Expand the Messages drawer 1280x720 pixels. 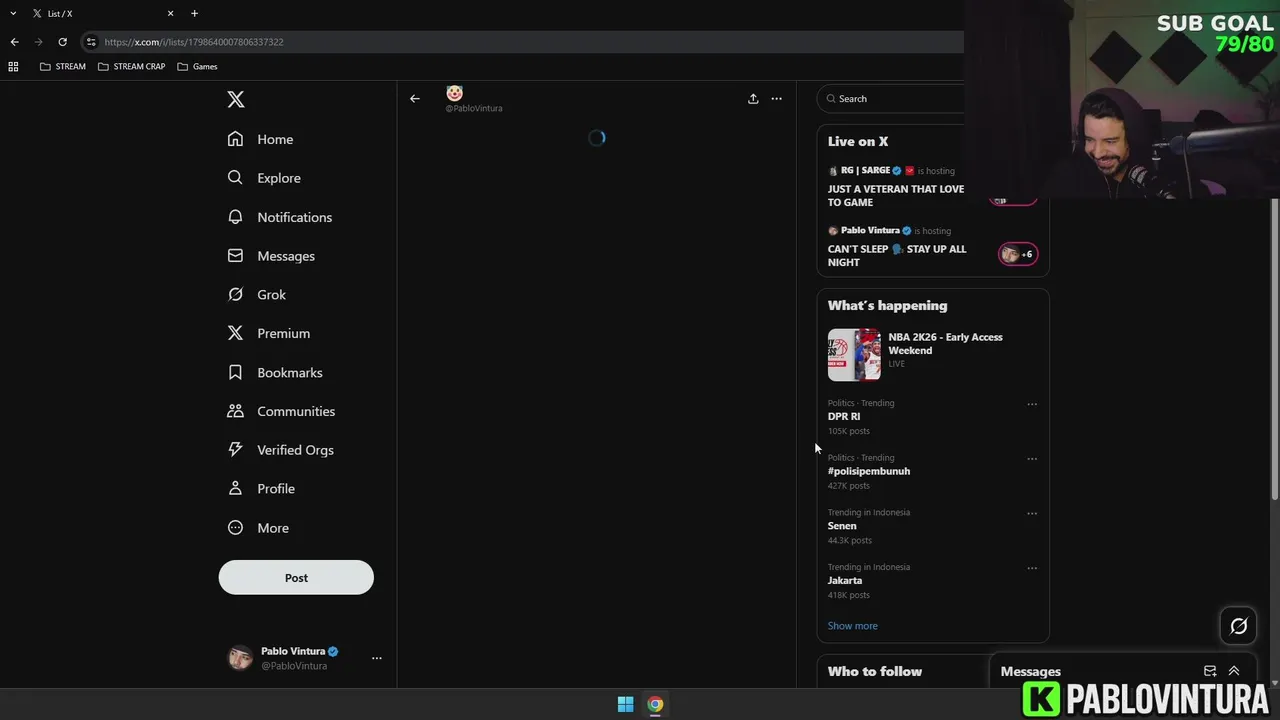click(x=1234, y=671)
